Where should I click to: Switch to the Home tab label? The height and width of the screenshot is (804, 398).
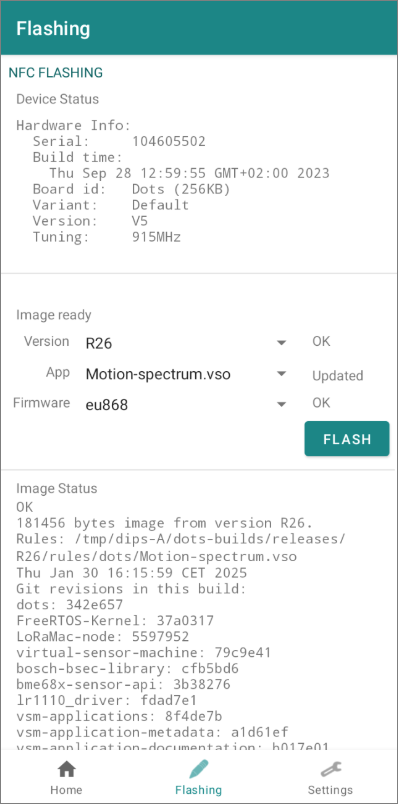pyautogui.click(x=67, y=789)
